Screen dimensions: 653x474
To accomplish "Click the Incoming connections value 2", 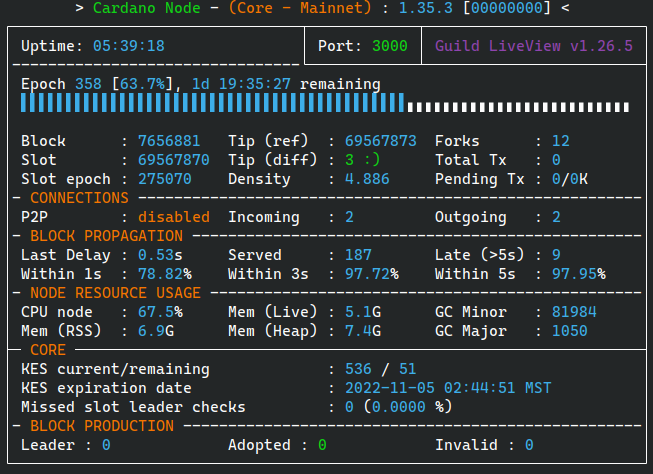I will [349, 217].
